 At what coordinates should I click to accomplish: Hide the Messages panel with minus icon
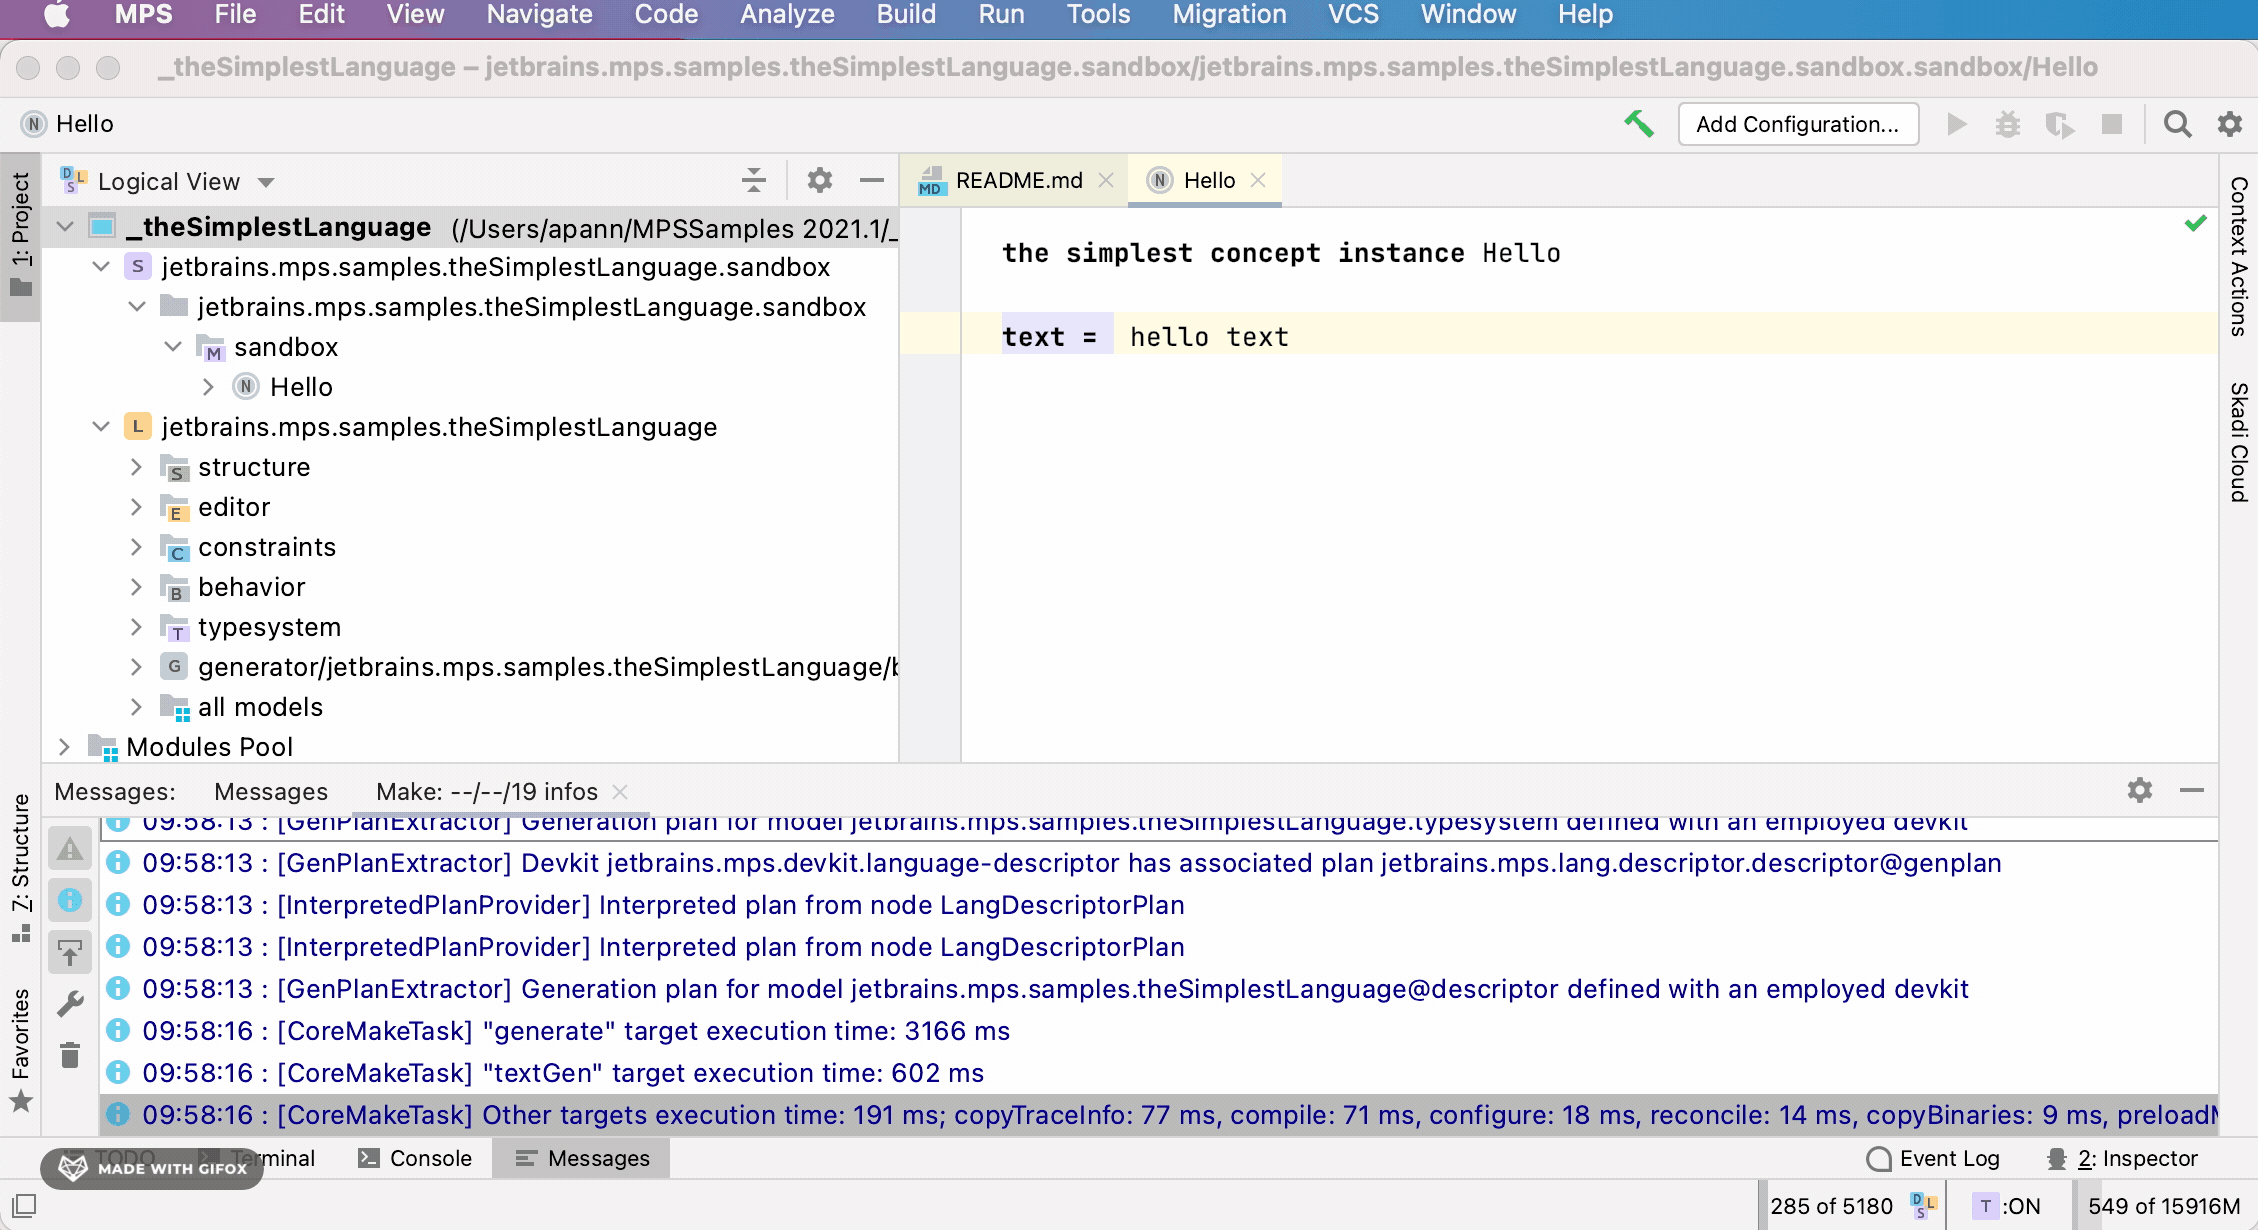click(x=2192, y=790)
